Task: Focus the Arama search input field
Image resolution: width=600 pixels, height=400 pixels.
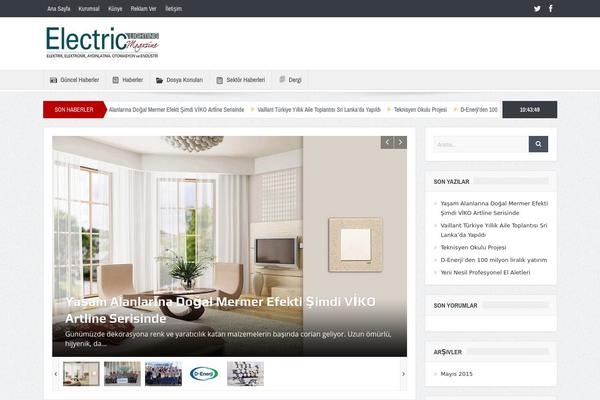Action: tap(481, 144)
